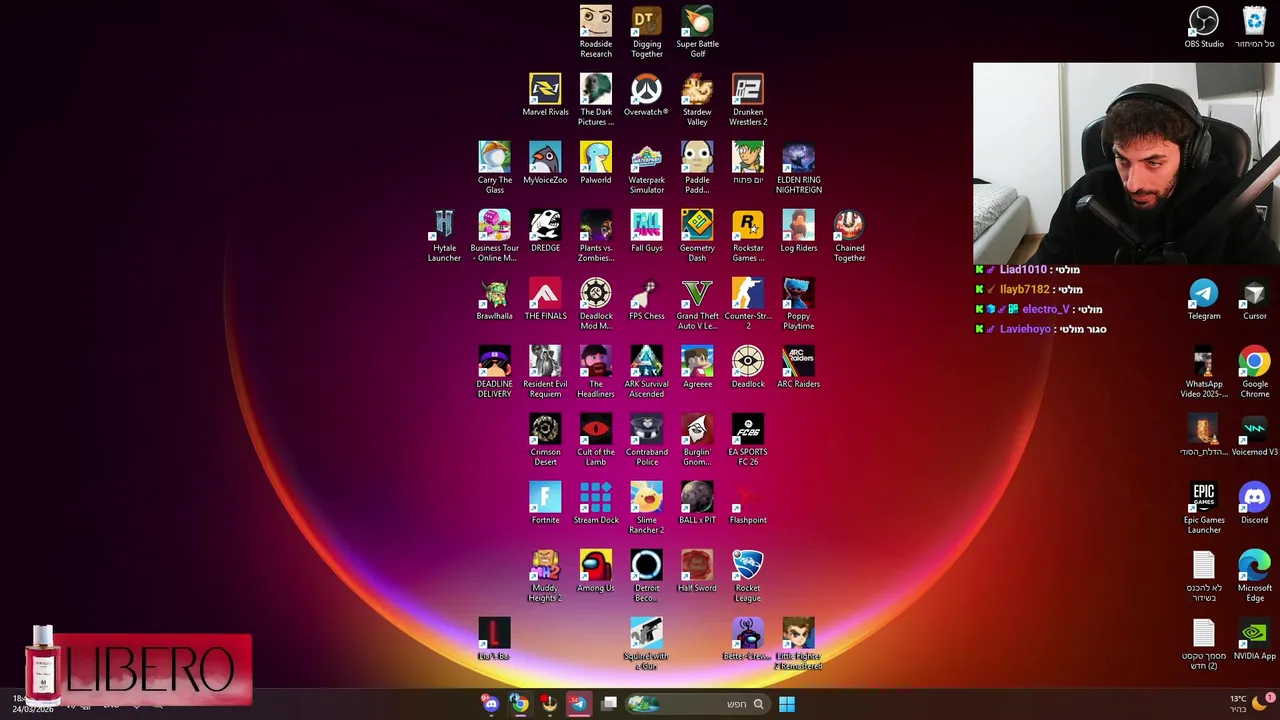
Task: Click the taskbar search box
Action: tap(697, 704)
